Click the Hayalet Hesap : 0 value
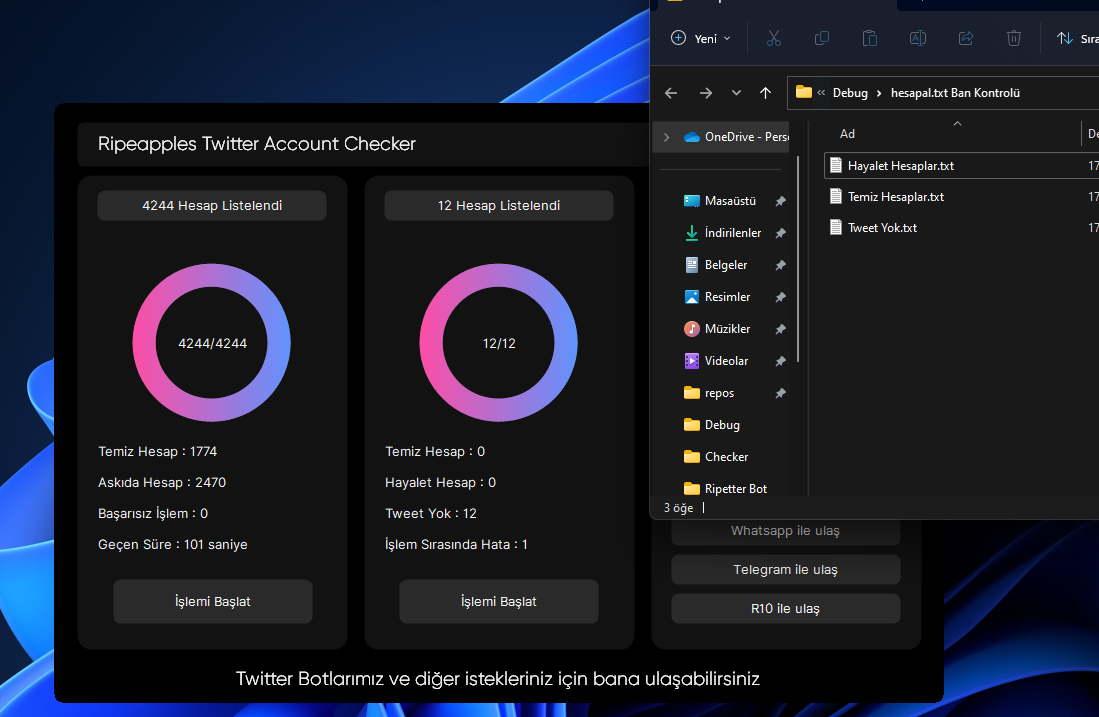The image size is (1099, 717). click(440, 482)
